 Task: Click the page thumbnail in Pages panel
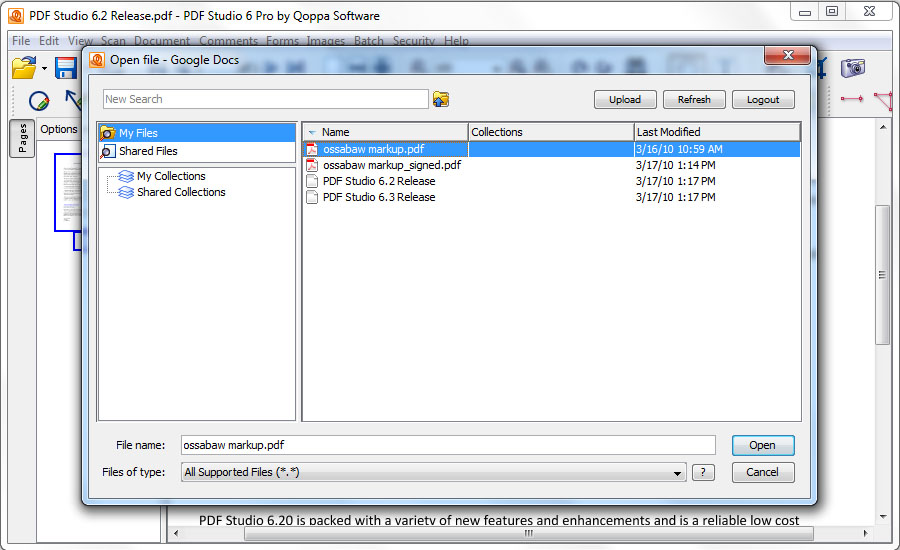coord(68,192)
